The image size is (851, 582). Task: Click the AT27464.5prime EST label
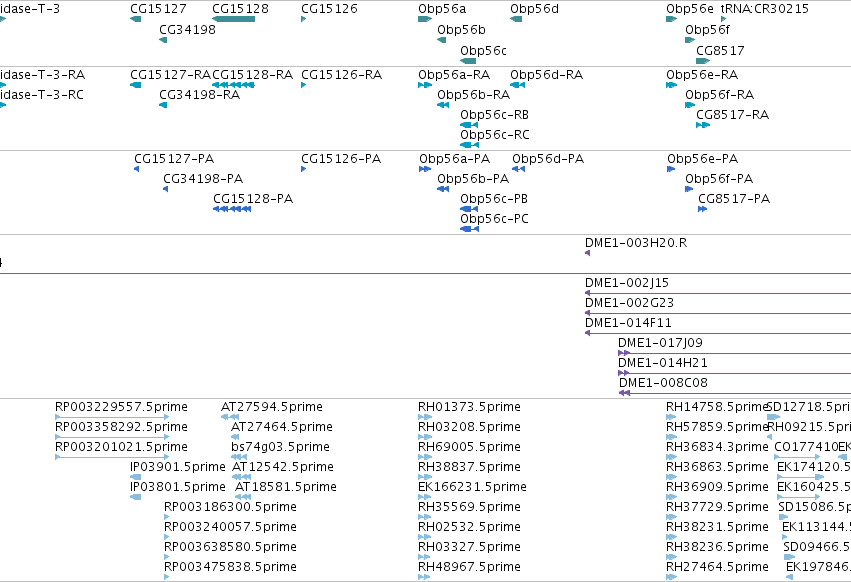[282, 427]
